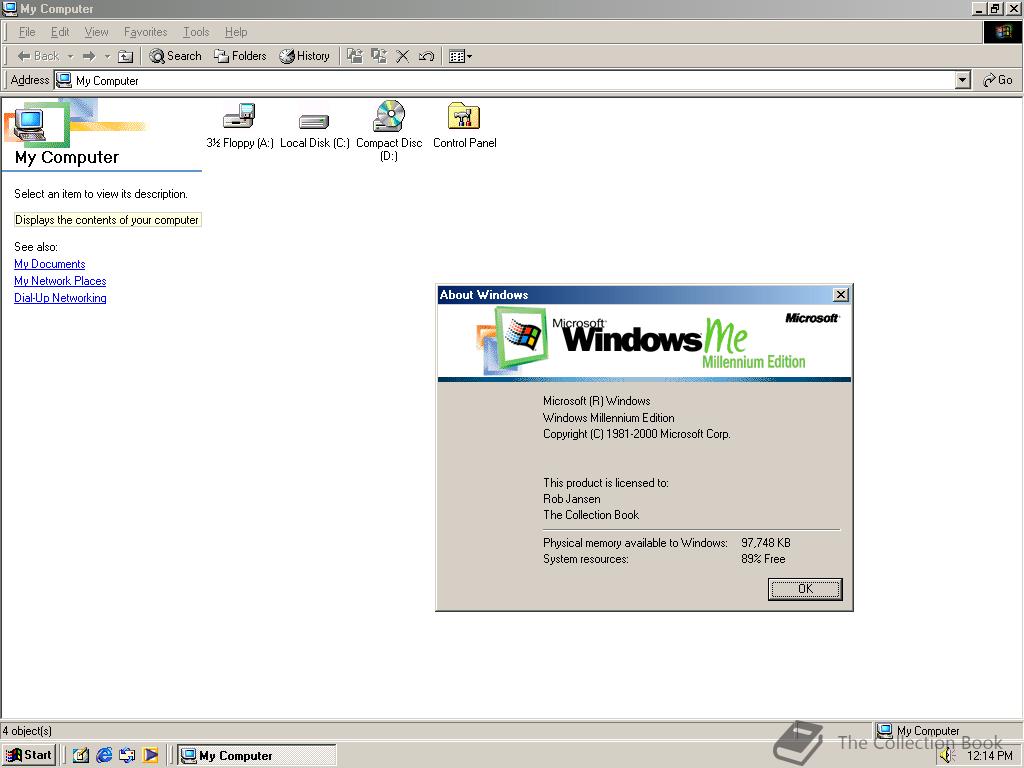The width and height of the screenshot is (1024, 768).
Task: Open the History pane from toolbar
Action: click(304, 56)
